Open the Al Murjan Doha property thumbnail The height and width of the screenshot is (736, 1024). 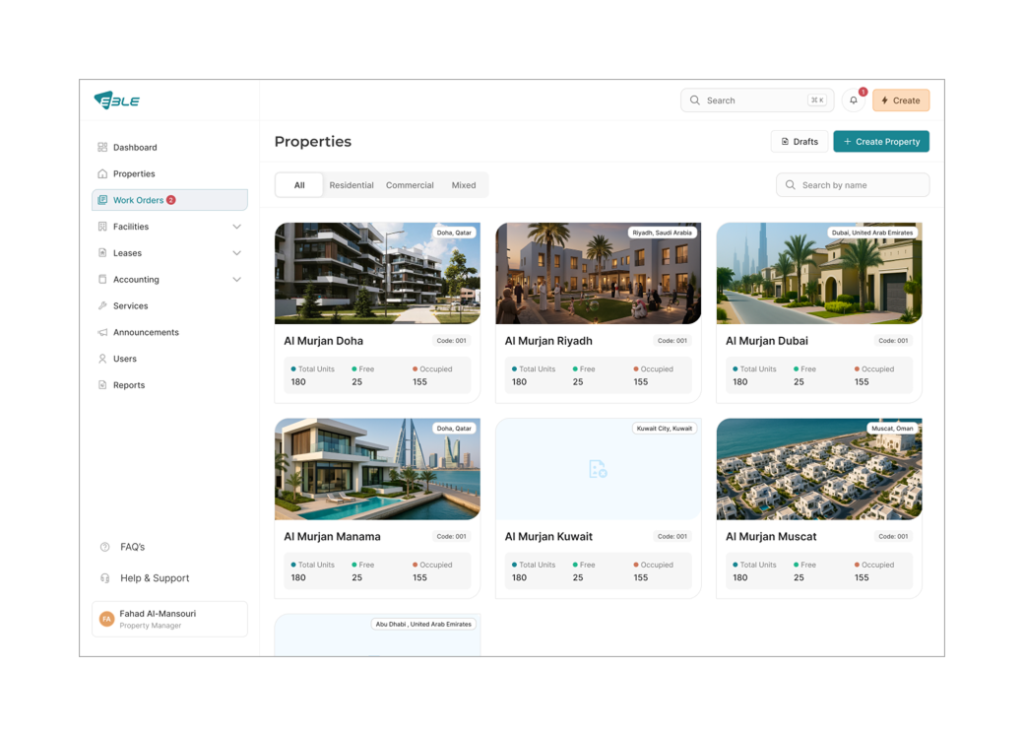(x=377, y=273)
